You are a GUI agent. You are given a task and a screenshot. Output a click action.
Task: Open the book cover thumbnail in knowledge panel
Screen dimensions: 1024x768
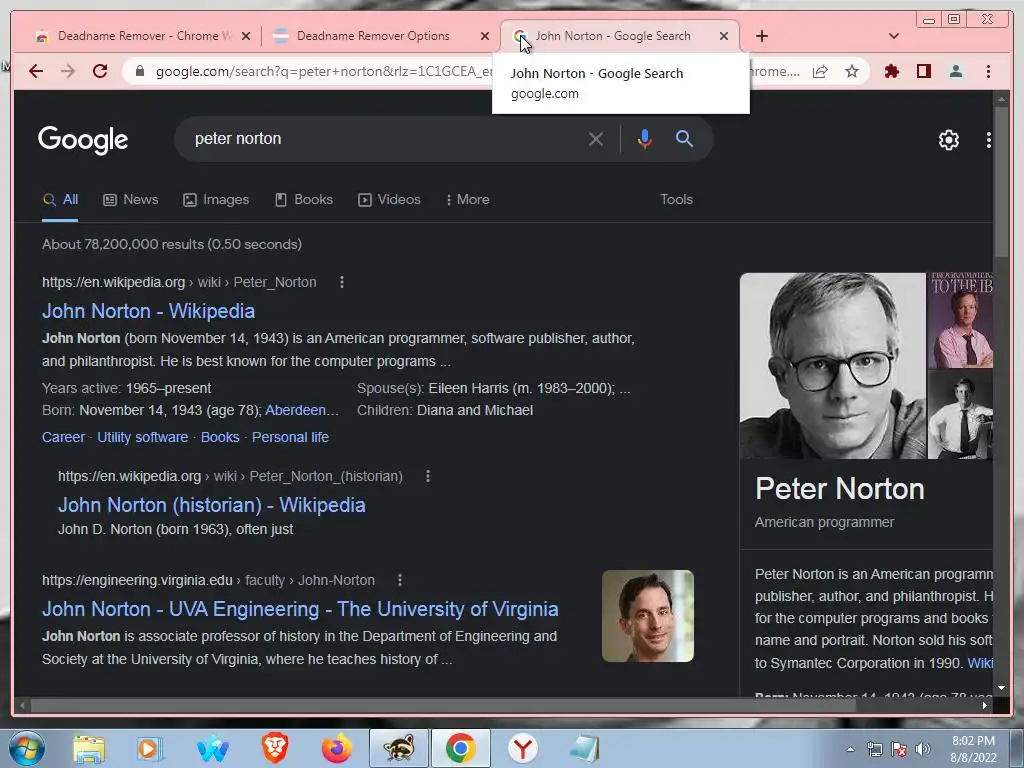pyautogui.click(x=961, y=320)
